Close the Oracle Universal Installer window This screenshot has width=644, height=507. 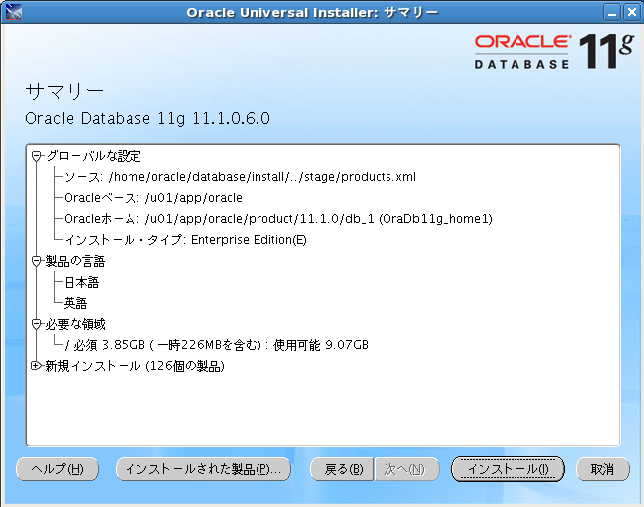click(631, 12)
